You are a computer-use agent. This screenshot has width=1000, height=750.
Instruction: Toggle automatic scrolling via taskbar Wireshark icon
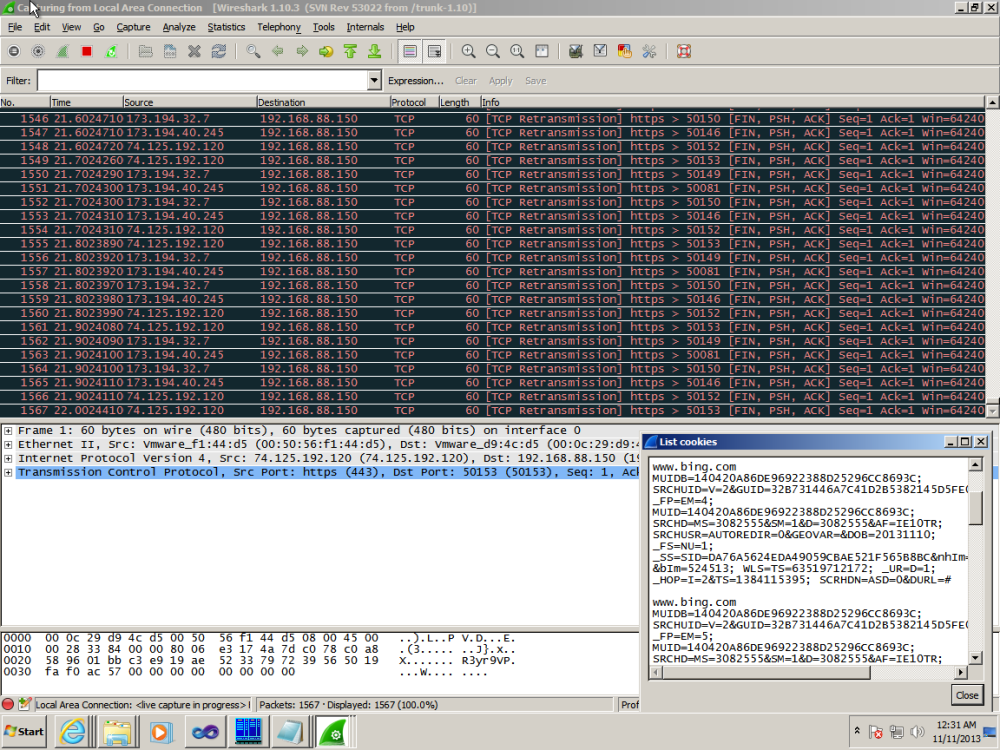pos(334,731)
